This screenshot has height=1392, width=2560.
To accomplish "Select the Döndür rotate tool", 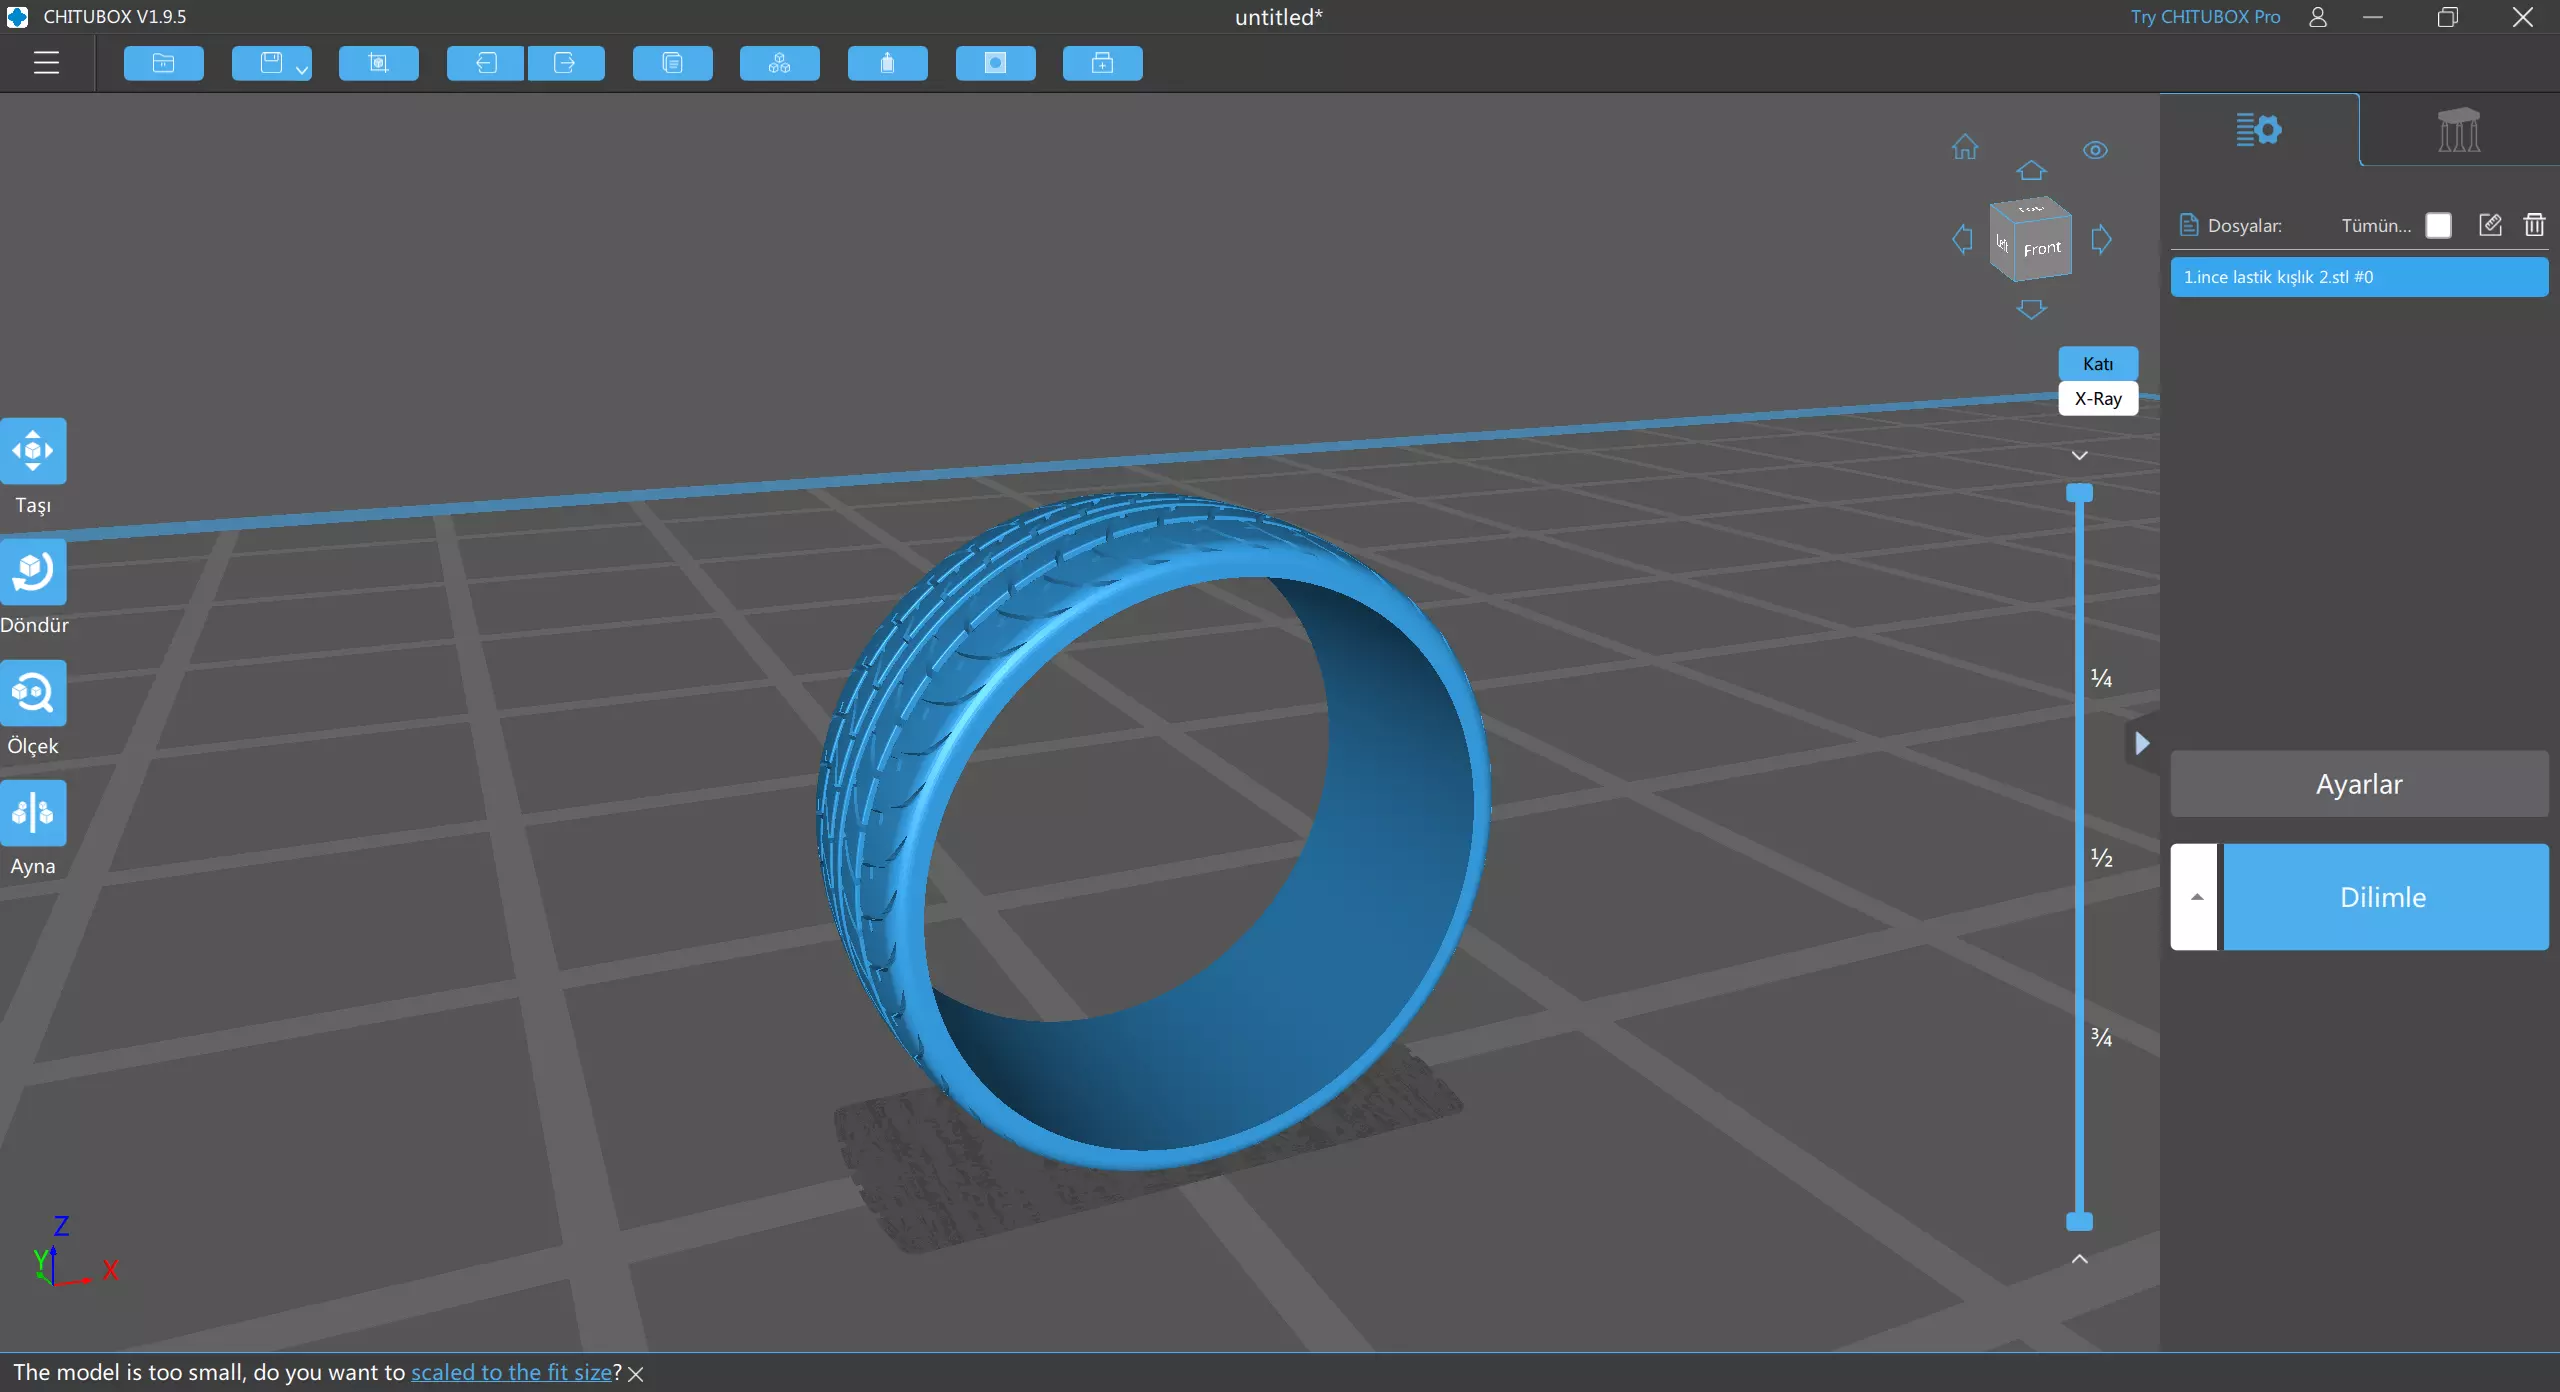I will [33, 571].
